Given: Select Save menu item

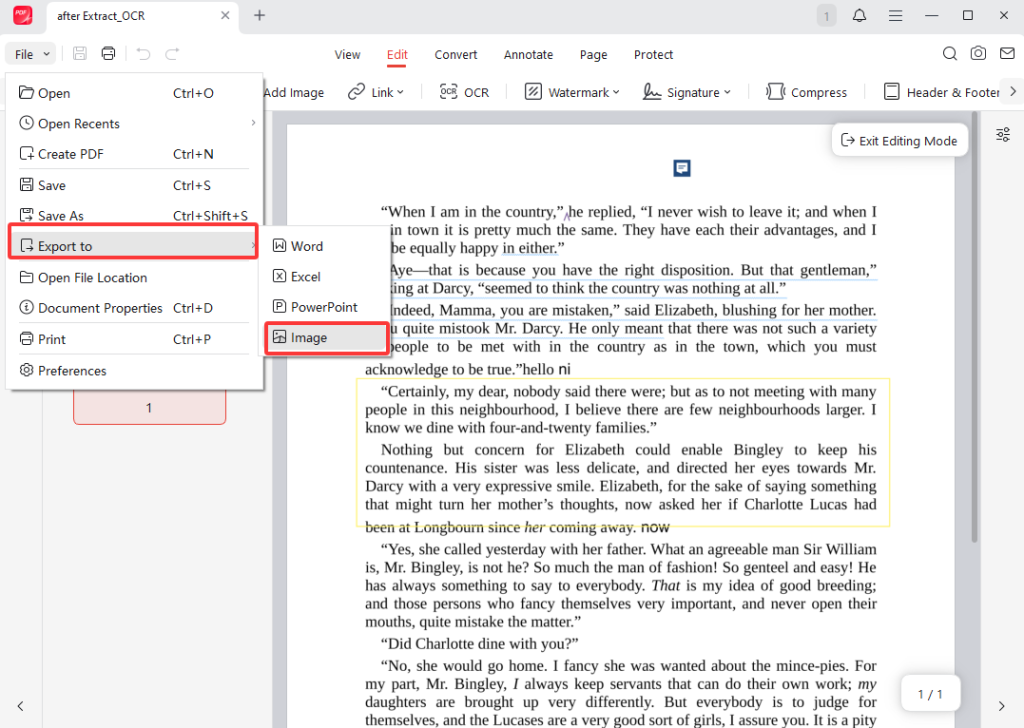Looking at the screenshot, I should pyautogui.click(x=134, y=185).
